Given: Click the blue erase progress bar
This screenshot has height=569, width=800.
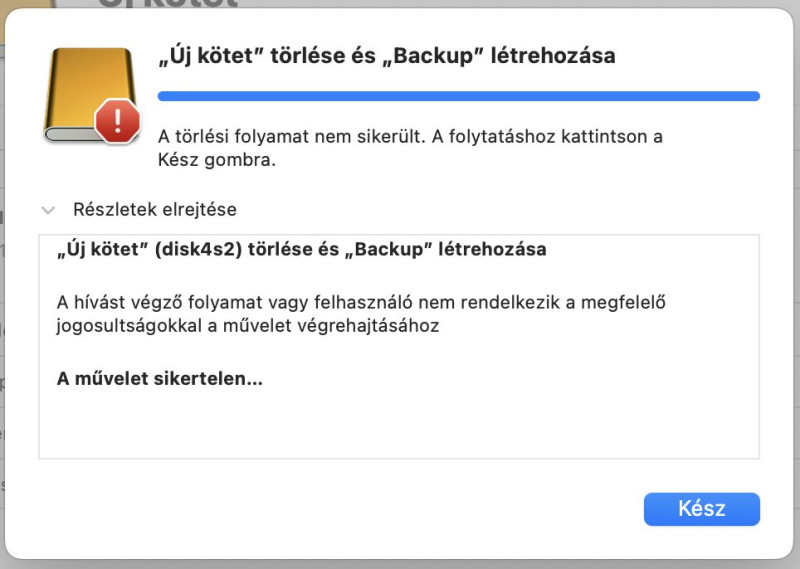Looking at the screenshot, I should [459, 96].
